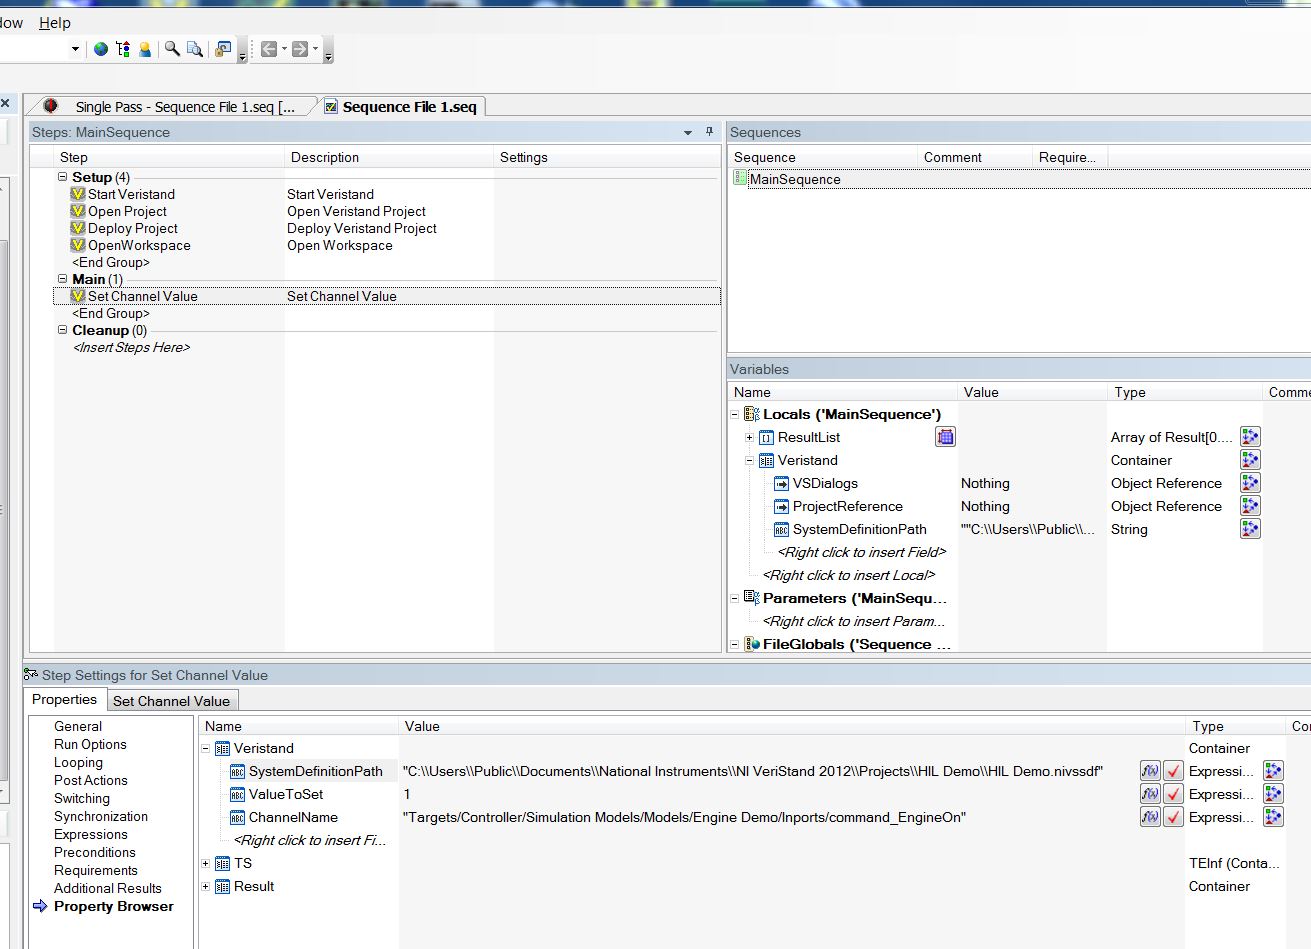This screenshot has height=949, width=1311.
Task: Click the padlock window toolbar icon
Action: pyautogui.click(x=224, y=49)
